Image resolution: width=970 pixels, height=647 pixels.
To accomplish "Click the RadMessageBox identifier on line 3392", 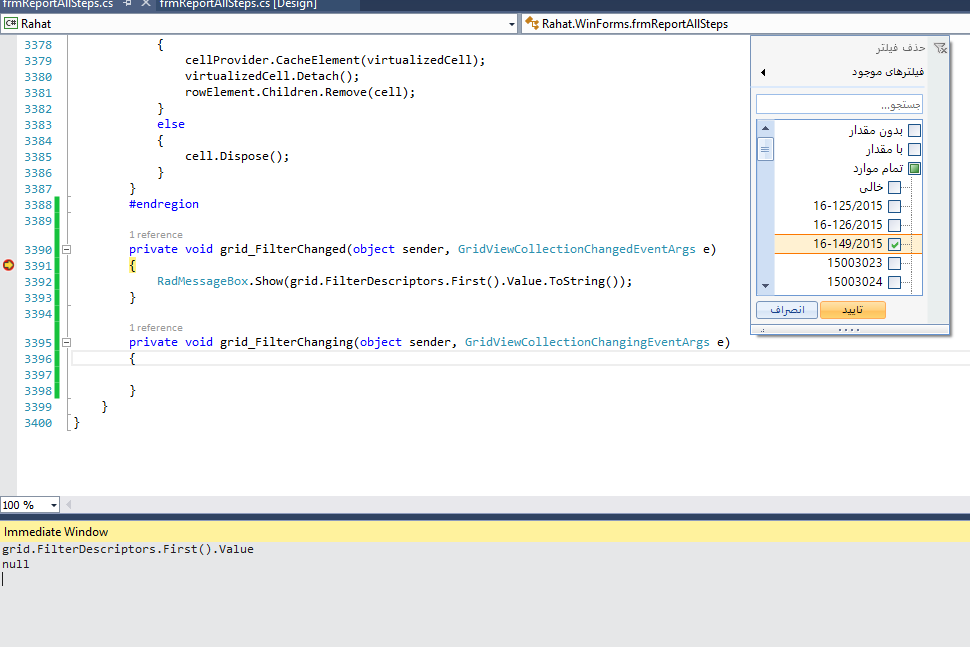I will point(202,281).
